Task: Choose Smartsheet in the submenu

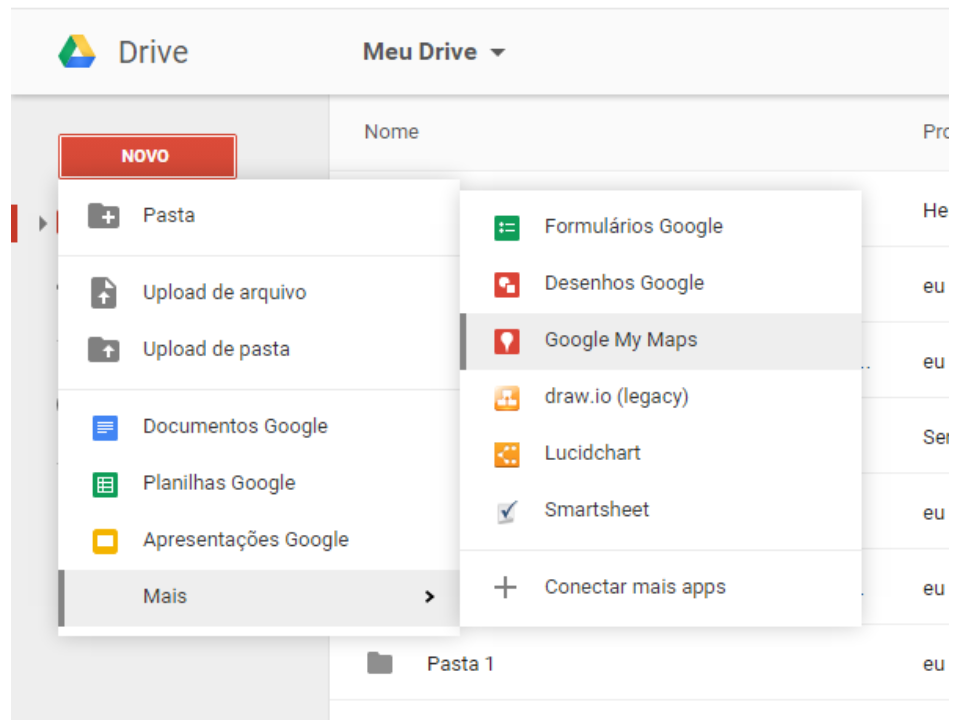Action: [596, 509]
